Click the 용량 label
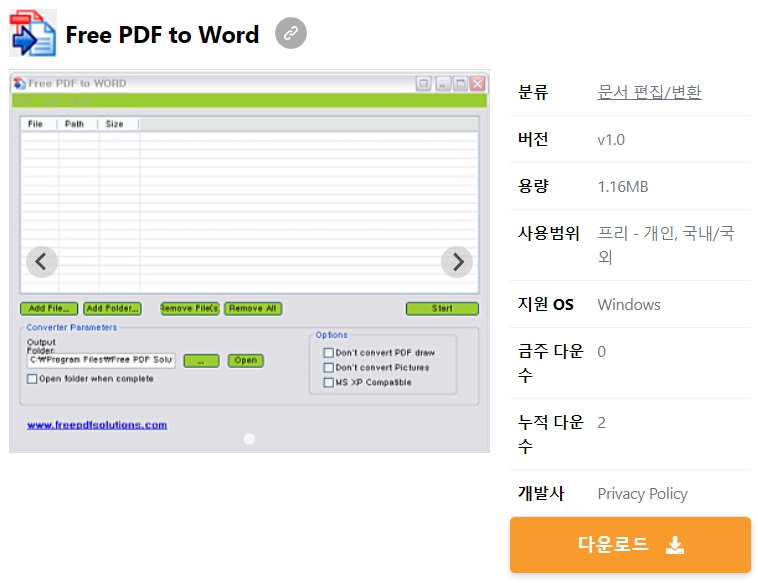Image resolution: width=758 pixels, height=583 pixels. [x=533, y=186]
